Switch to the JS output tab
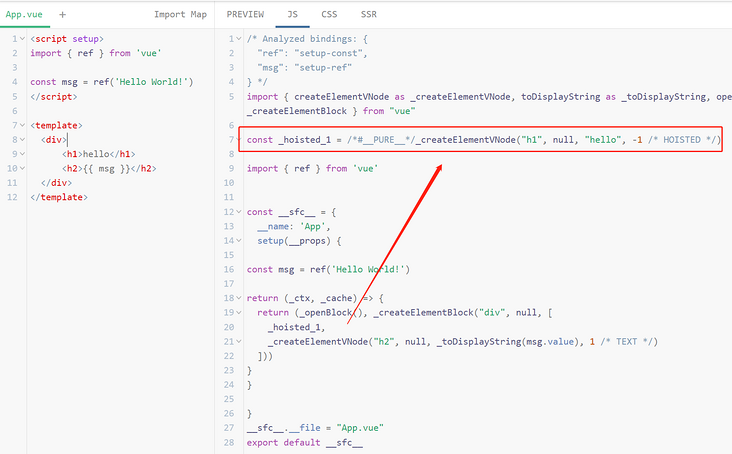The width and height of the screenshot is (732, 454). (293, 14)
